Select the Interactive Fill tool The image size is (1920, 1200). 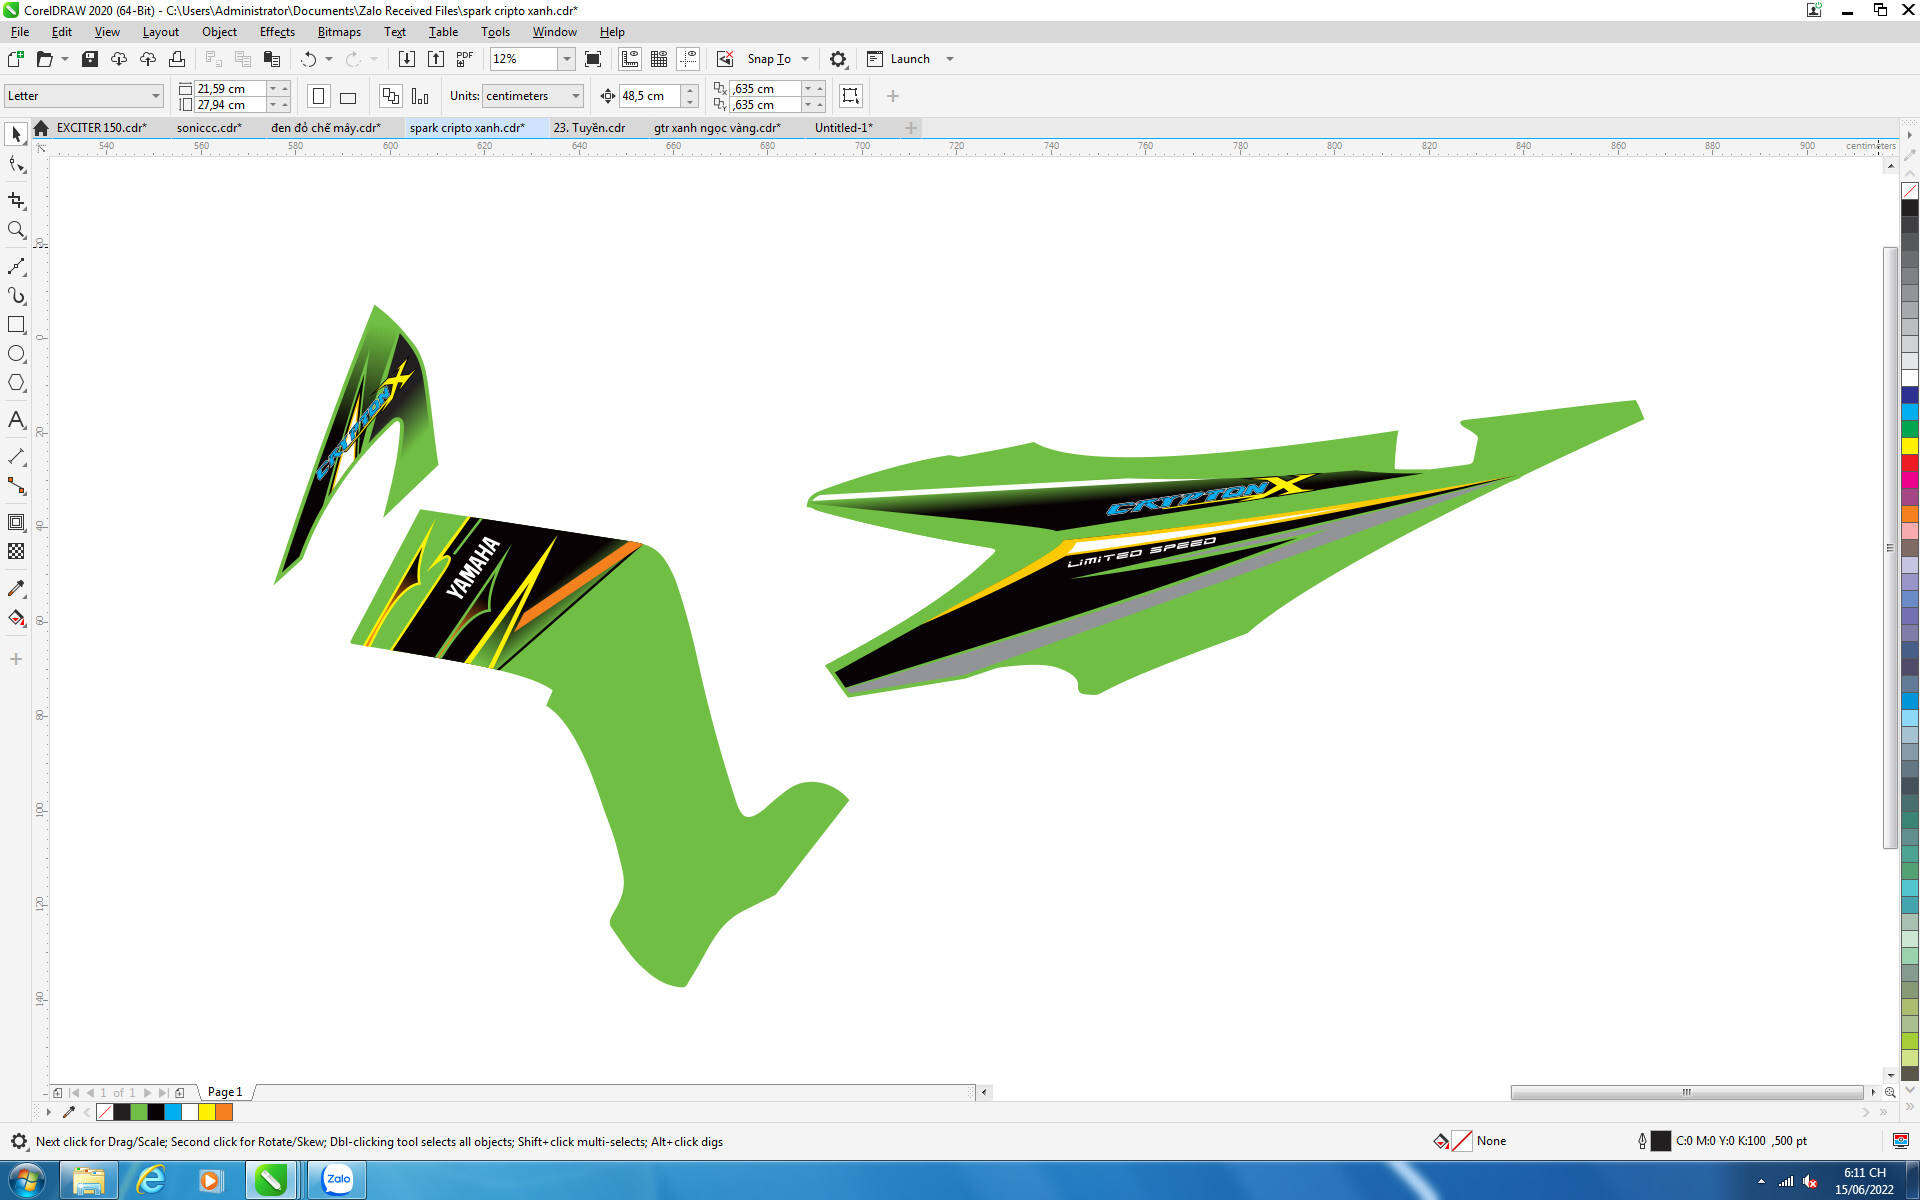16,618
